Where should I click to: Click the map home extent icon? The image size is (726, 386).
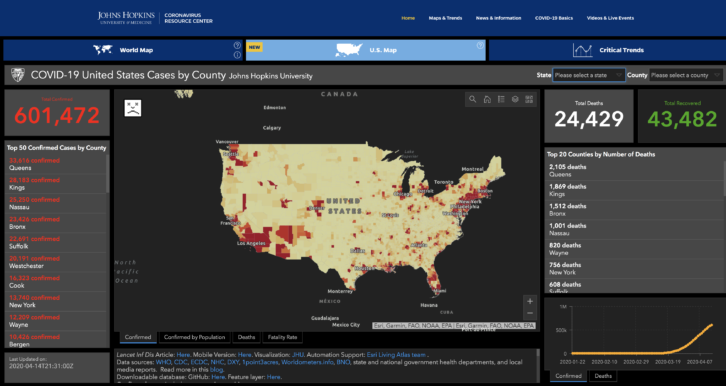(x=487, y=99)
